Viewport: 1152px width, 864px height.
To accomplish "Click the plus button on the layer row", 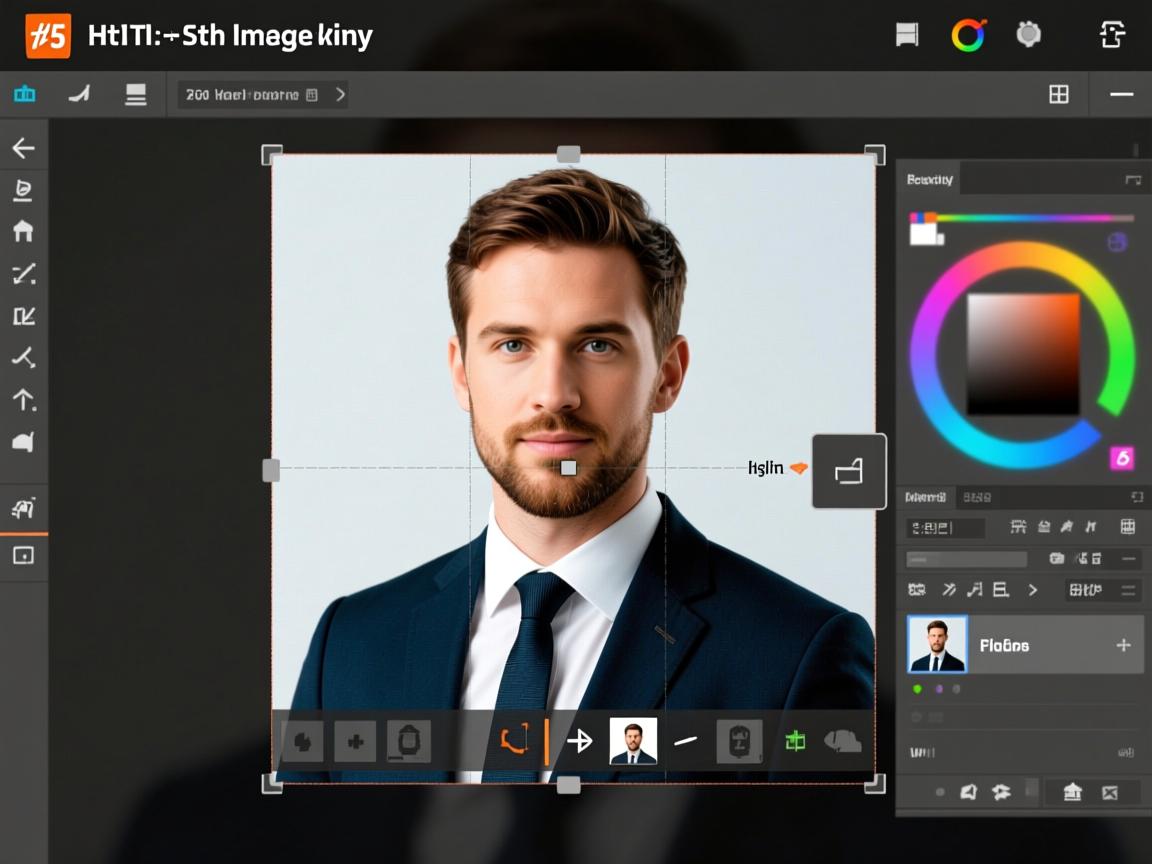I will (x=1123, y=645).
